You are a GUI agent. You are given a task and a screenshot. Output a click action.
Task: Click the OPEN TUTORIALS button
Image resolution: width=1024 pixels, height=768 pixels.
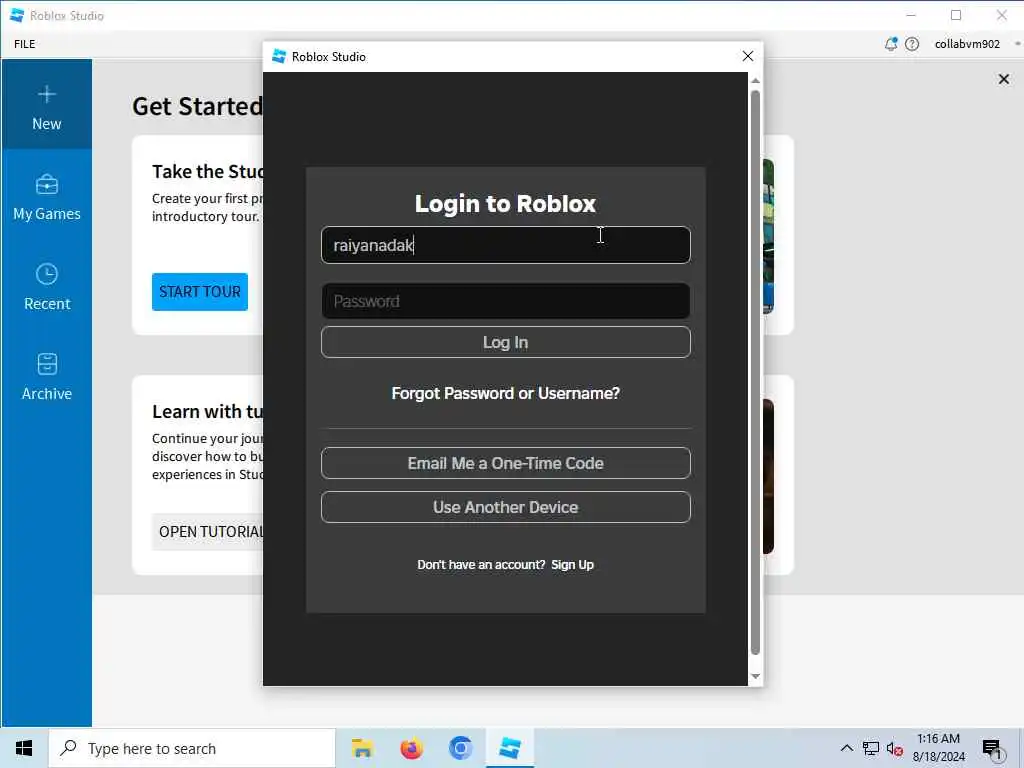point(208,532)
